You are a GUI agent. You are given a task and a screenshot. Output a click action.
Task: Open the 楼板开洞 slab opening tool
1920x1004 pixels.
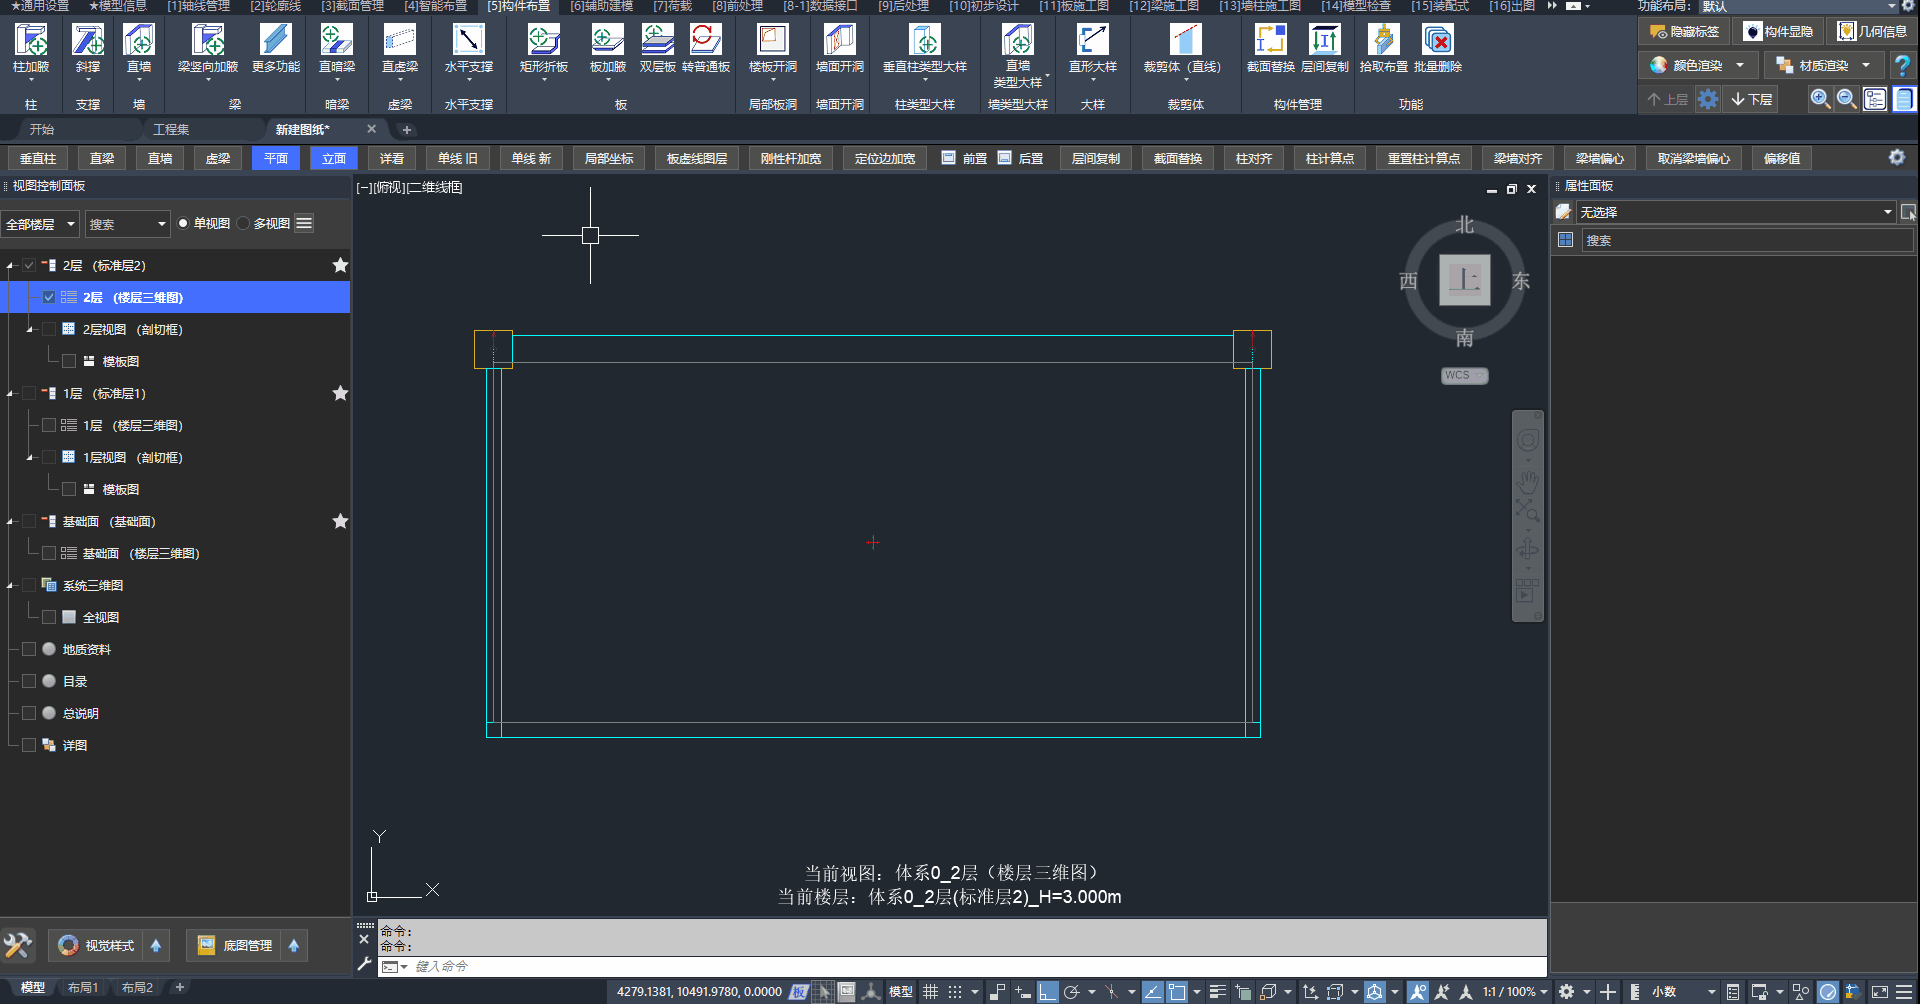pyautogui.click(x=773, y=49)
